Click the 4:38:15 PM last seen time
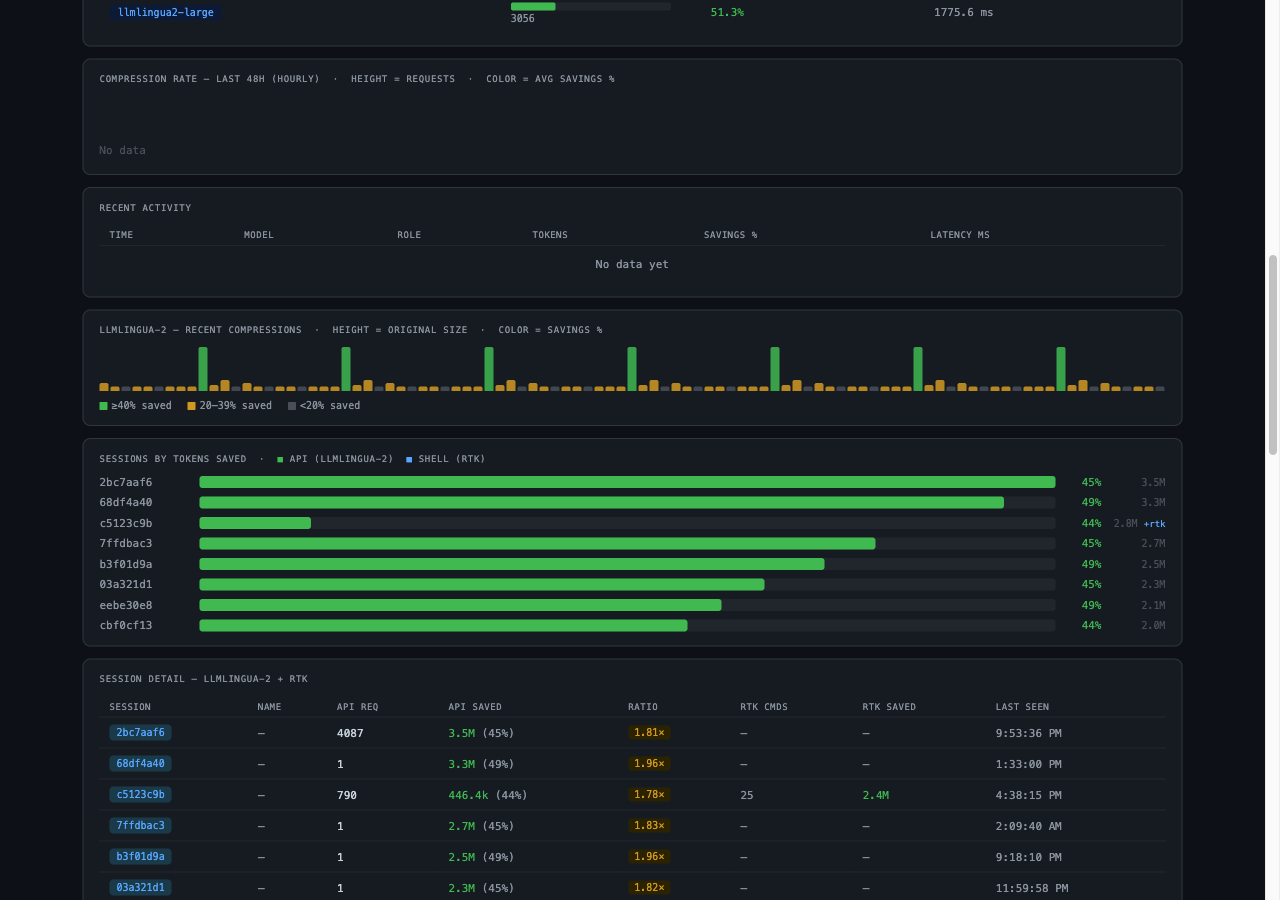 click(1029, 795)
